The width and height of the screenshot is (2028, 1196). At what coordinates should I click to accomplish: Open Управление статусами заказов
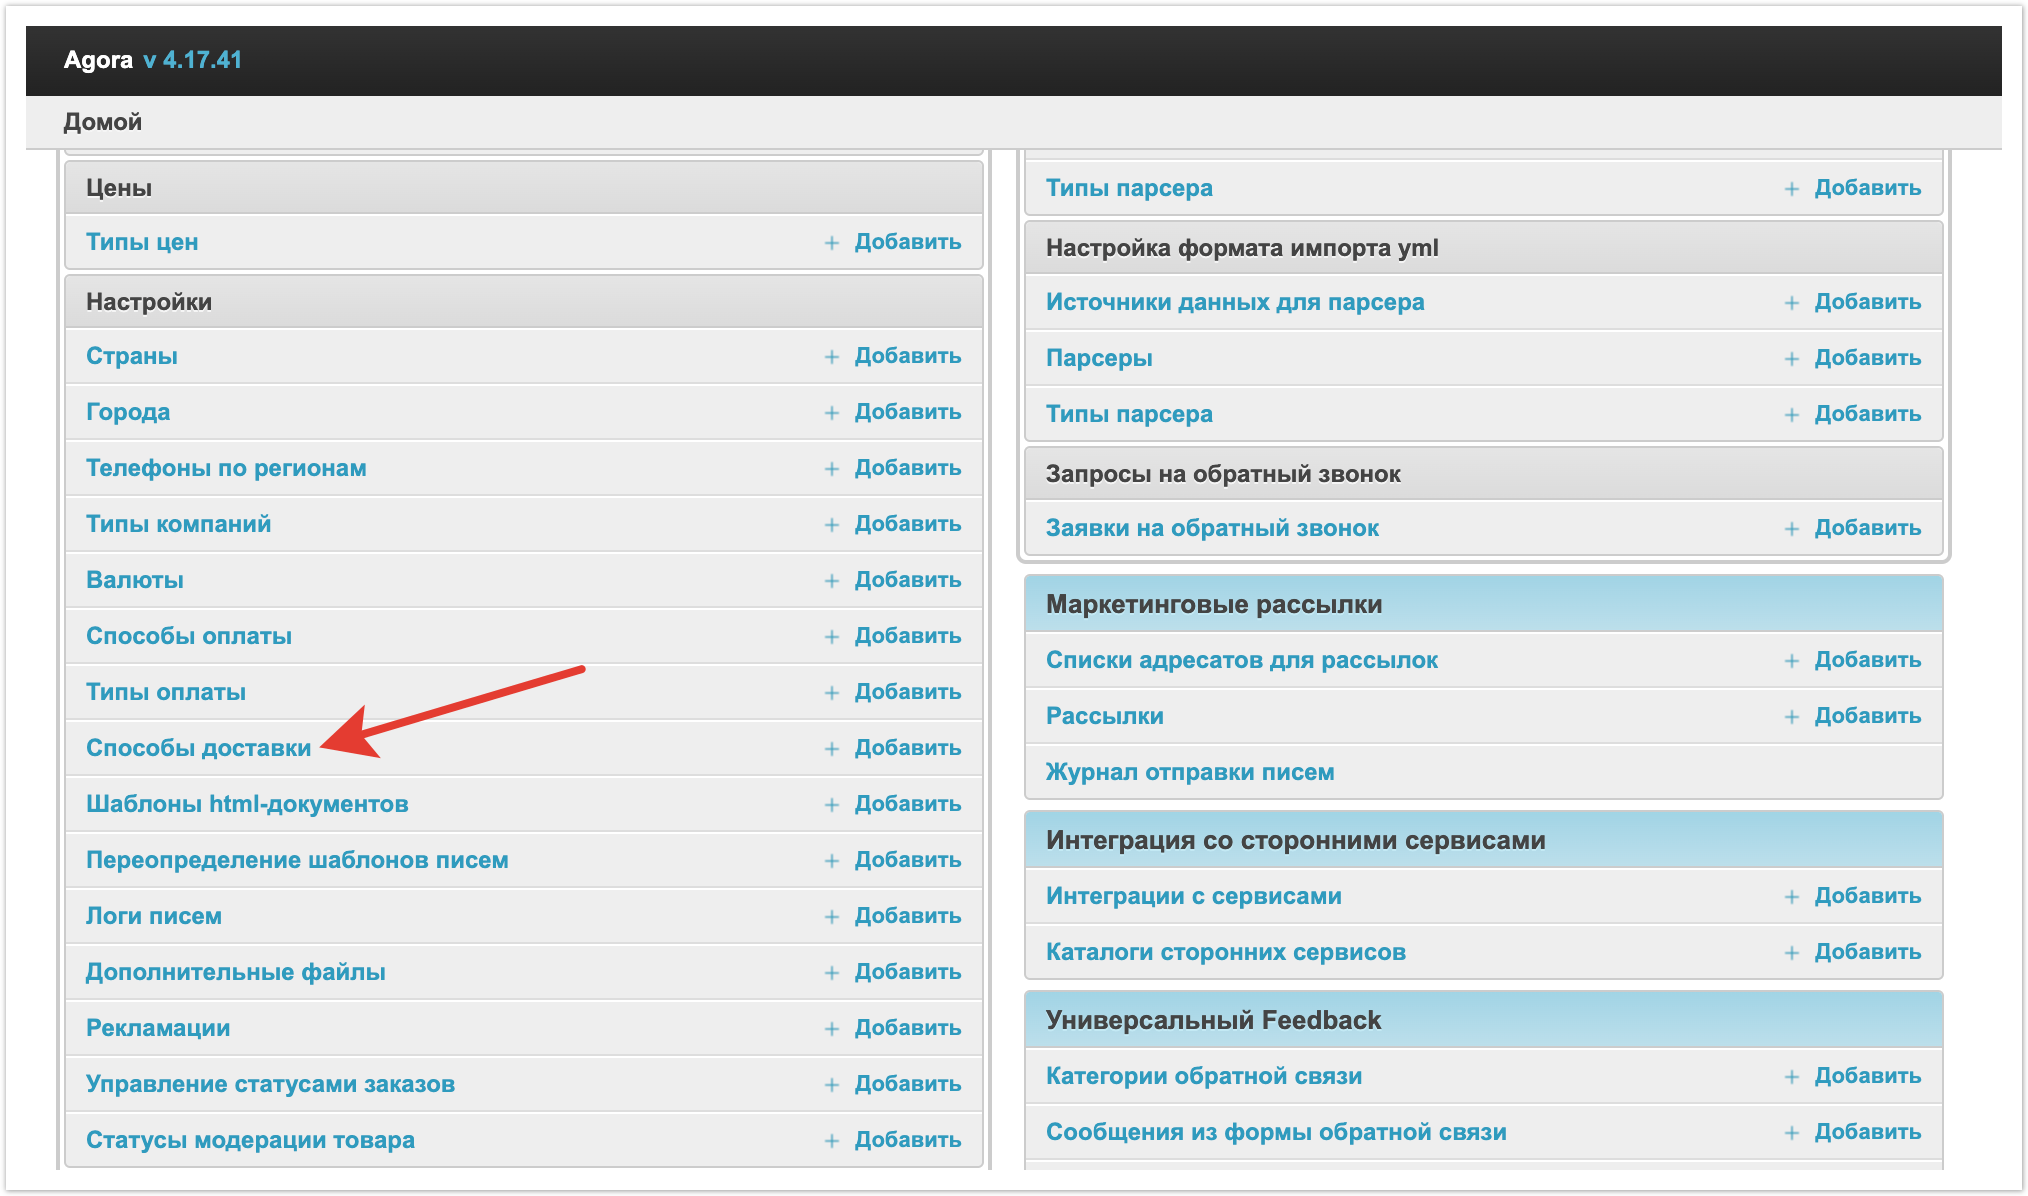point(270,1084)
